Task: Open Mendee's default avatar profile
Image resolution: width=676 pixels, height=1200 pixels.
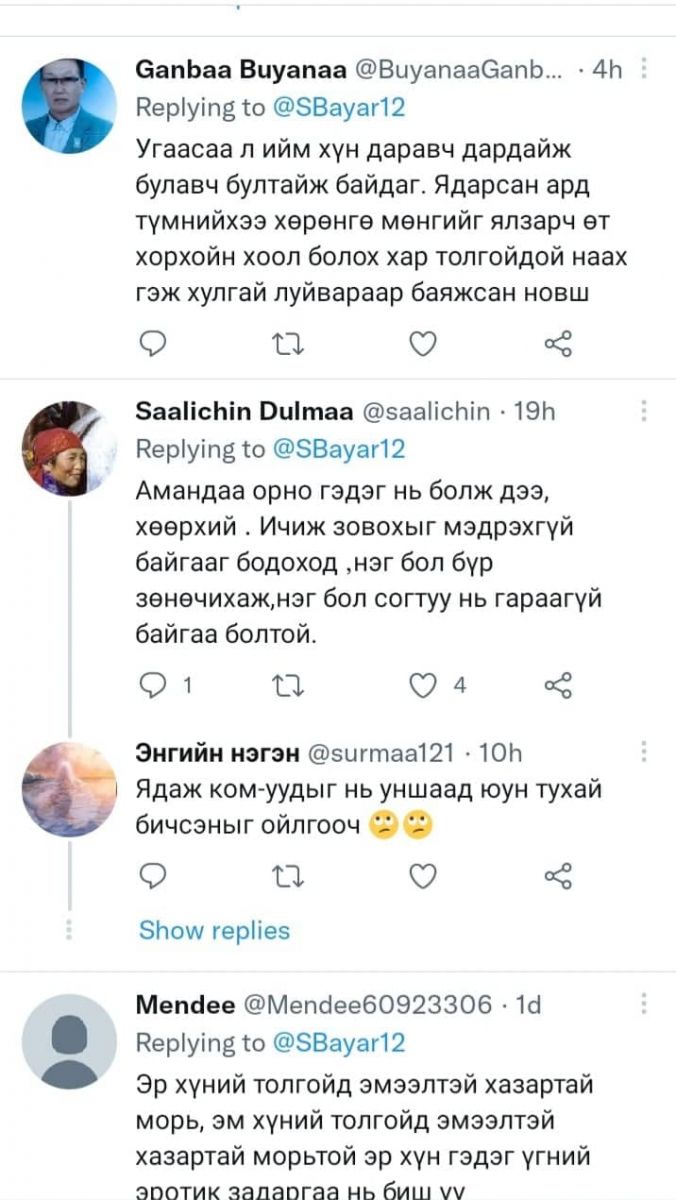Action: pos(69,1041)
